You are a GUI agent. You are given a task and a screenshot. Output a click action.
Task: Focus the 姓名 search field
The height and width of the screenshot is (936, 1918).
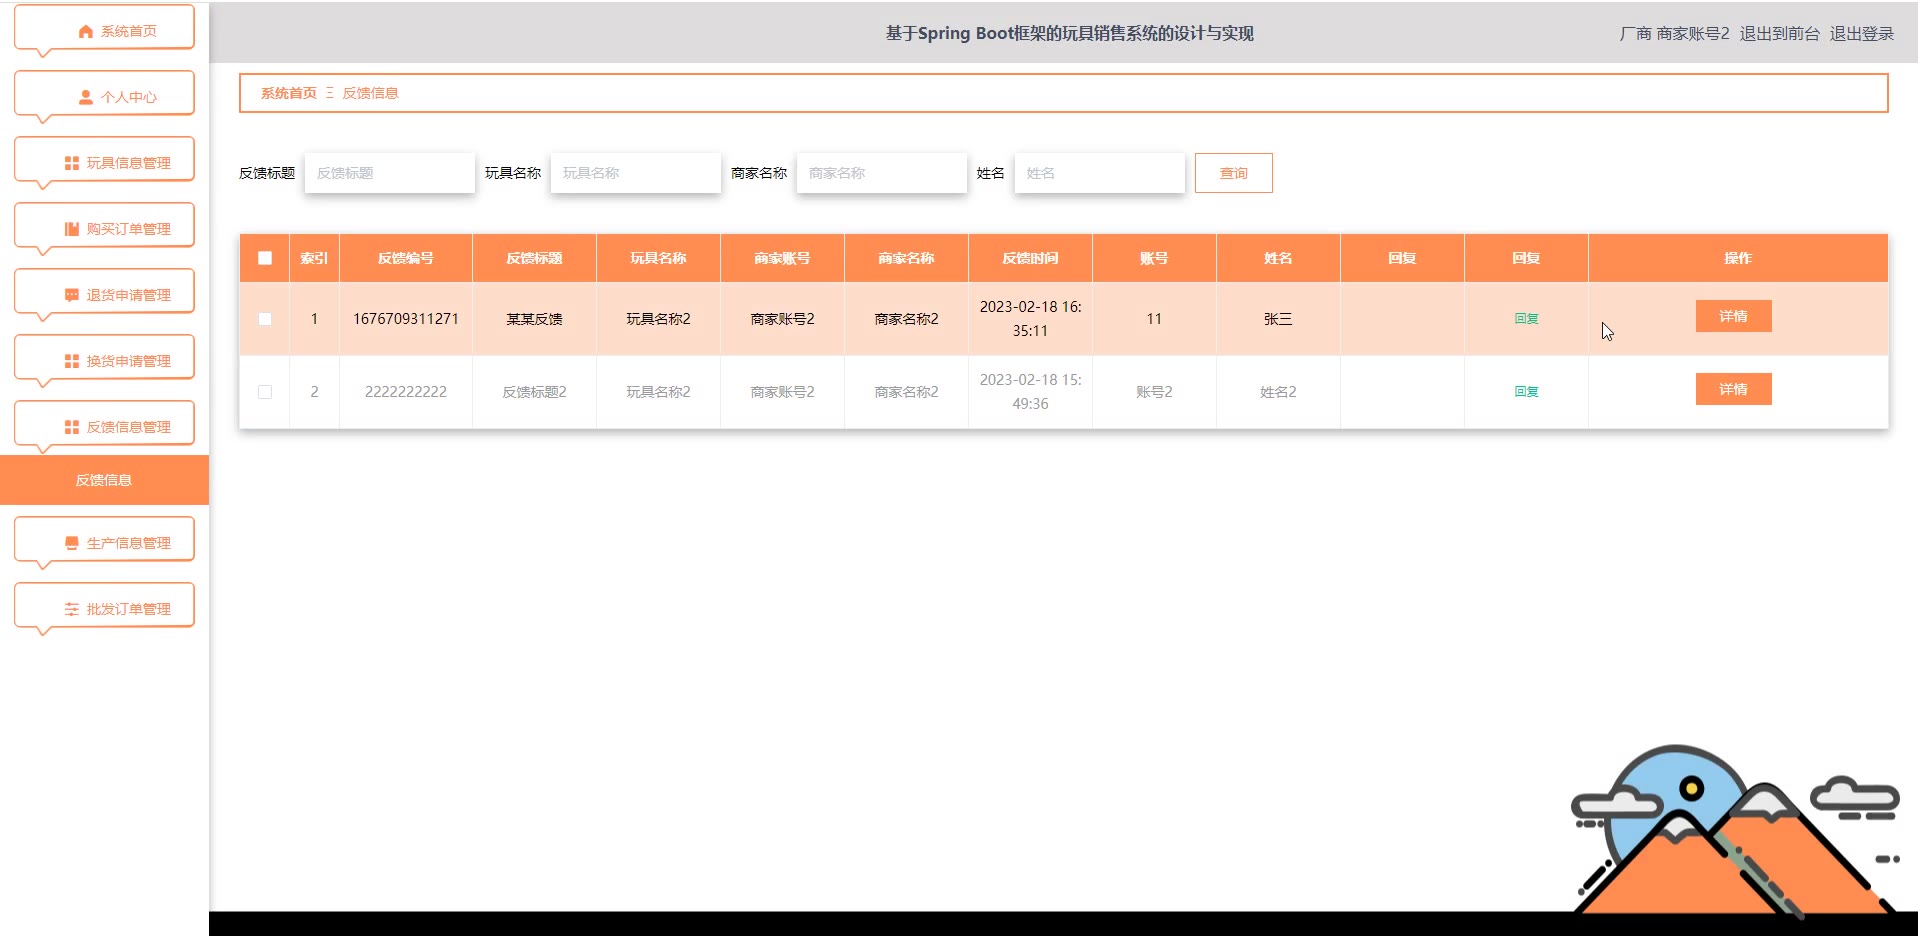coord(1100,173)
